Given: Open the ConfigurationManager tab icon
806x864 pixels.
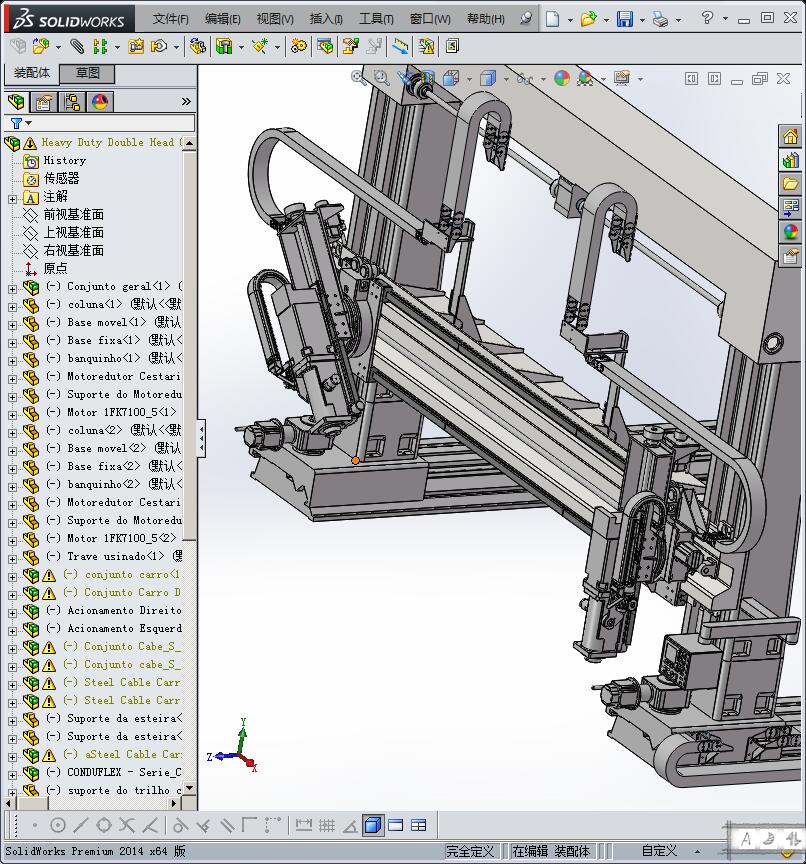Looking at the screenshot, I should point(72,102).
